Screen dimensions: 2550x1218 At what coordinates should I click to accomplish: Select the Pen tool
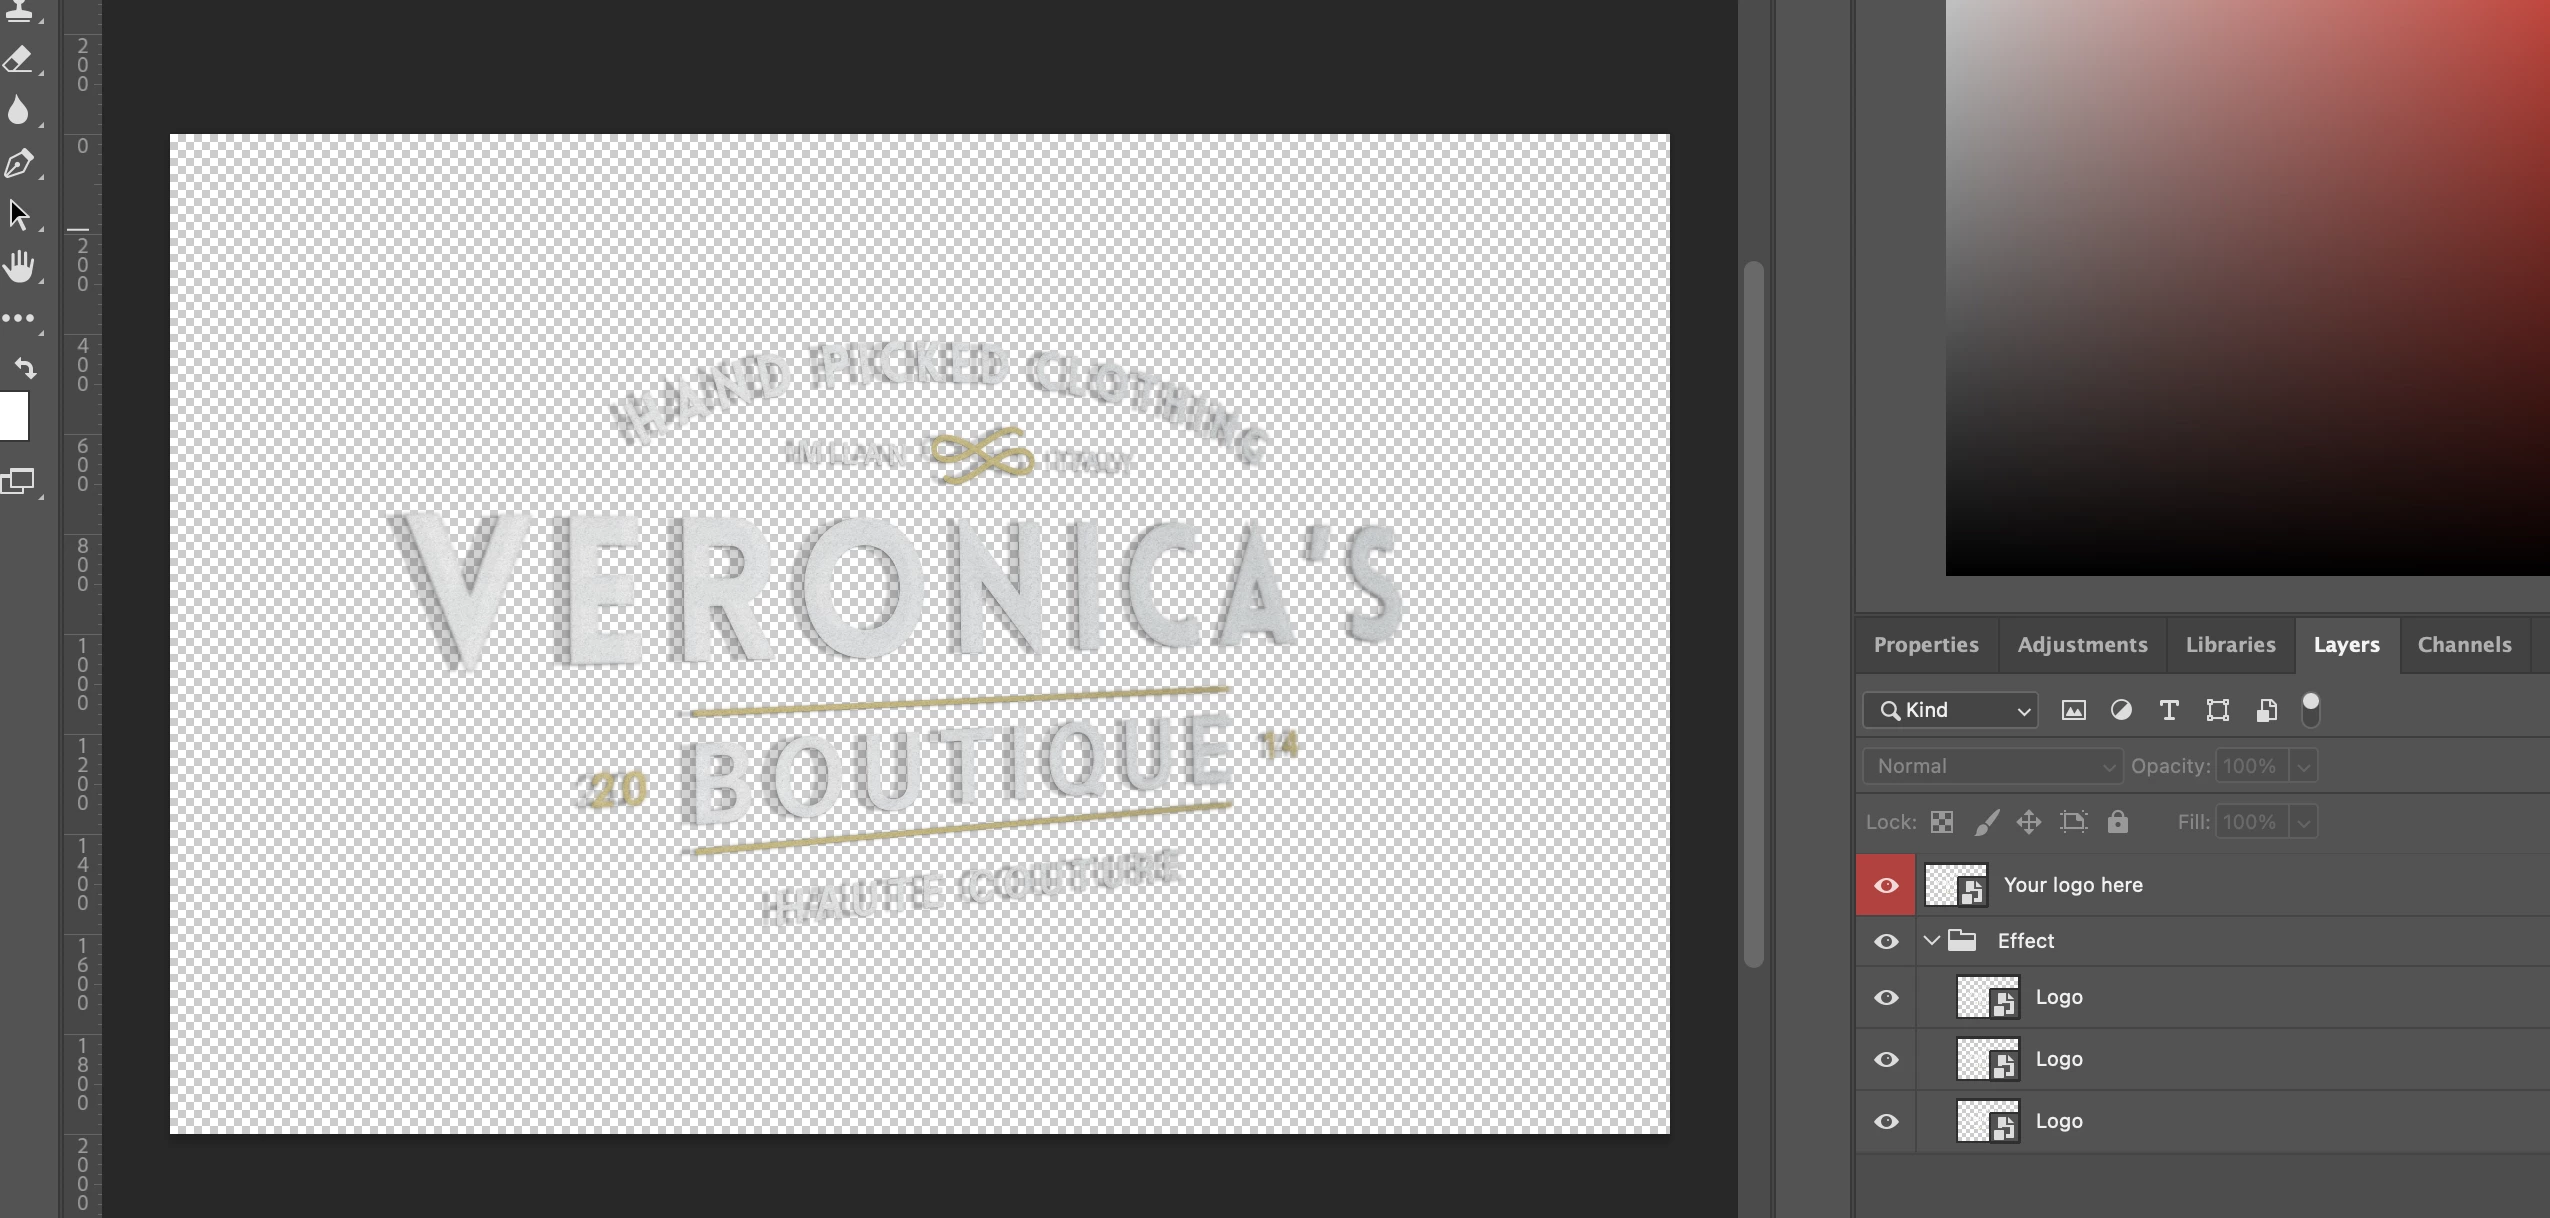[18, 163]
